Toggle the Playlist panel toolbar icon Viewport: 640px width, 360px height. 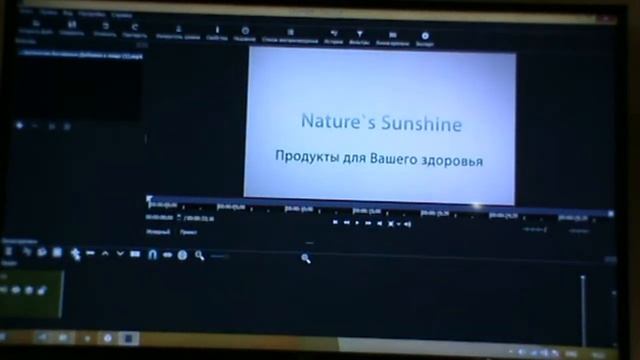tap(290, 32)
